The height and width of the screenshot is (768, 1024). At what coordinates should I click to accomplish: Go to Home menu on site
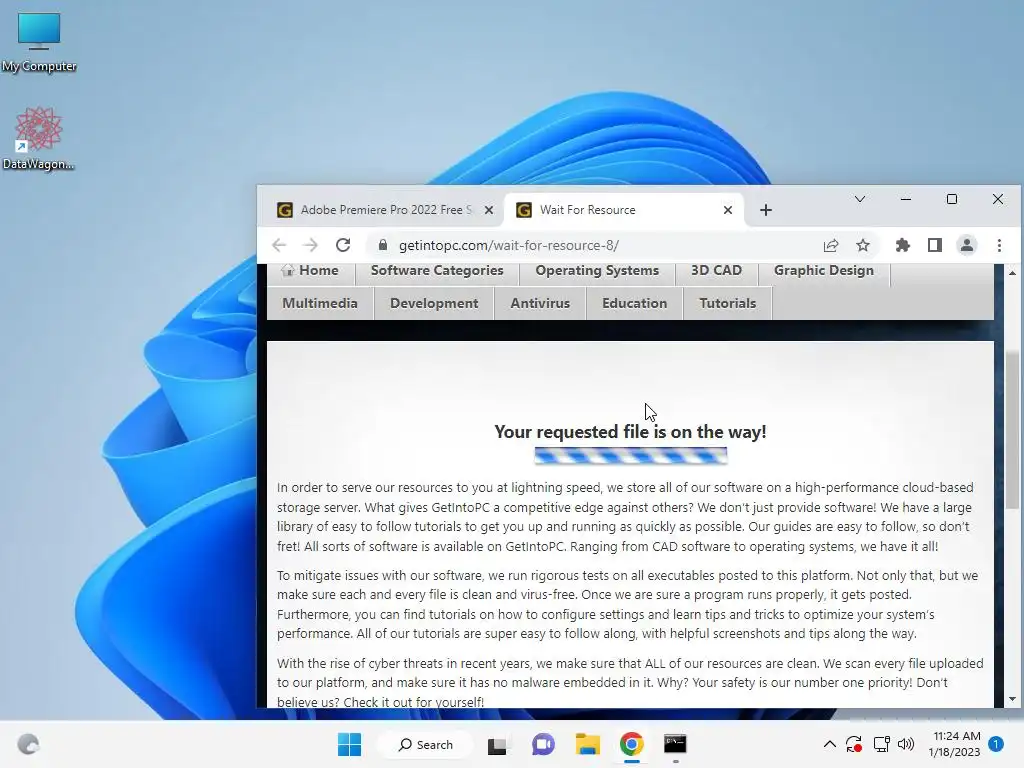click(x=311, y=271)
